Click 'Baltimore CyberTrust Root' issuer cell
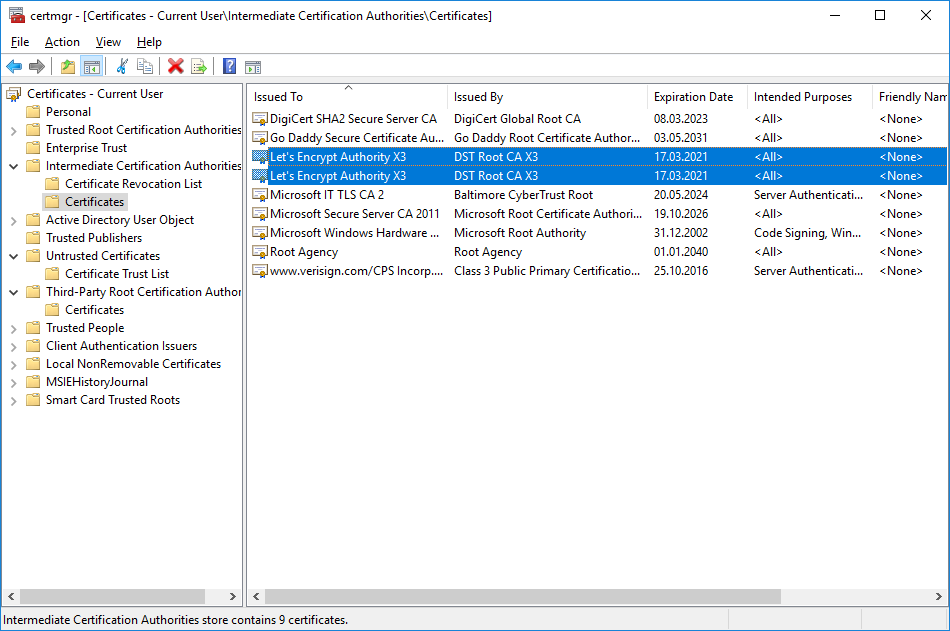 (523, 195)
